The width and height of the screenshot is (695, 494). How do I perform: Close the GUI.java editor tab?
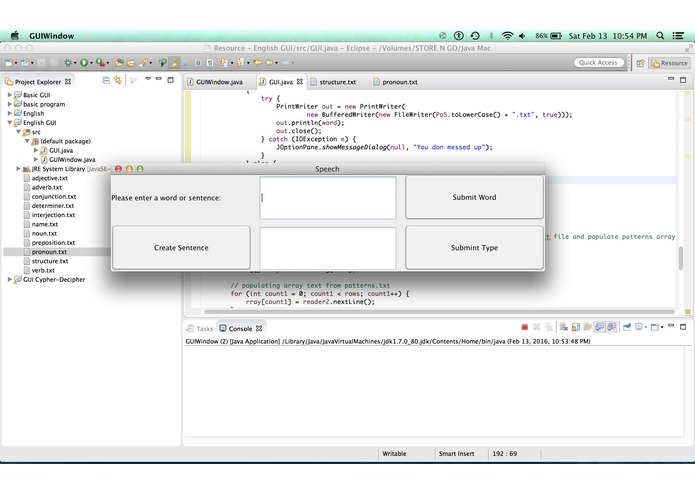[x=300, y=82]
